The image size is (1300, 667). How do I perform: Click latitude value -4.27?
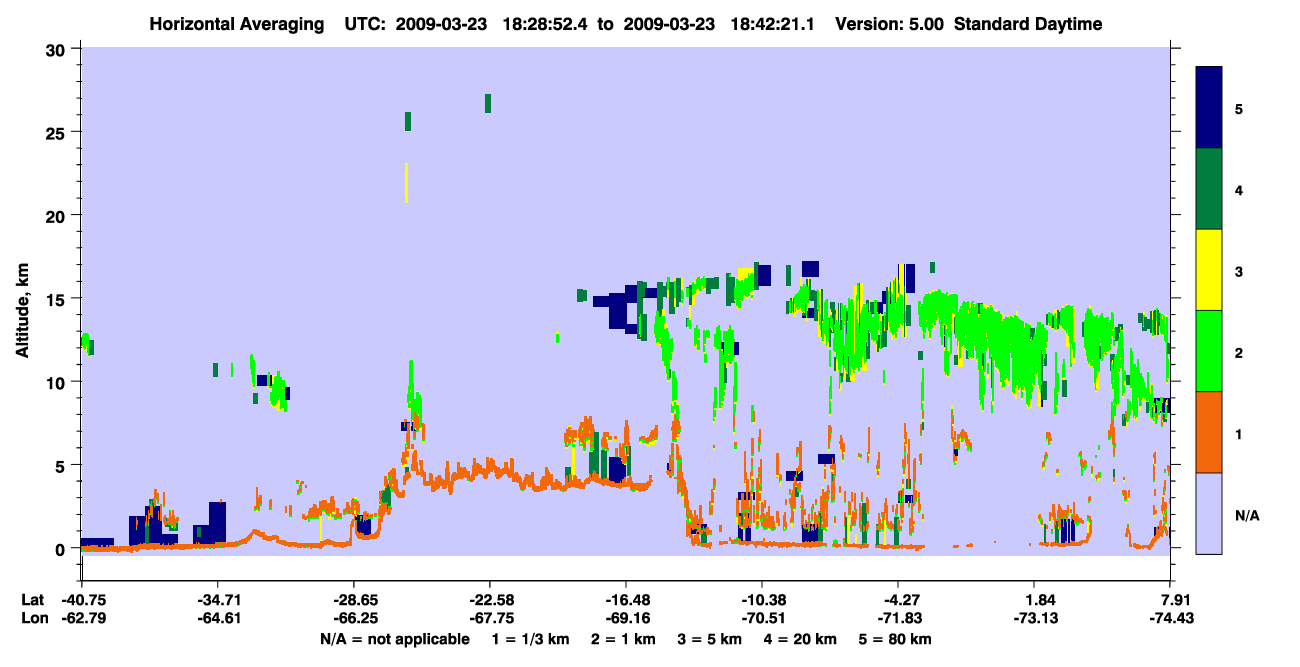[x=899, y=600]
